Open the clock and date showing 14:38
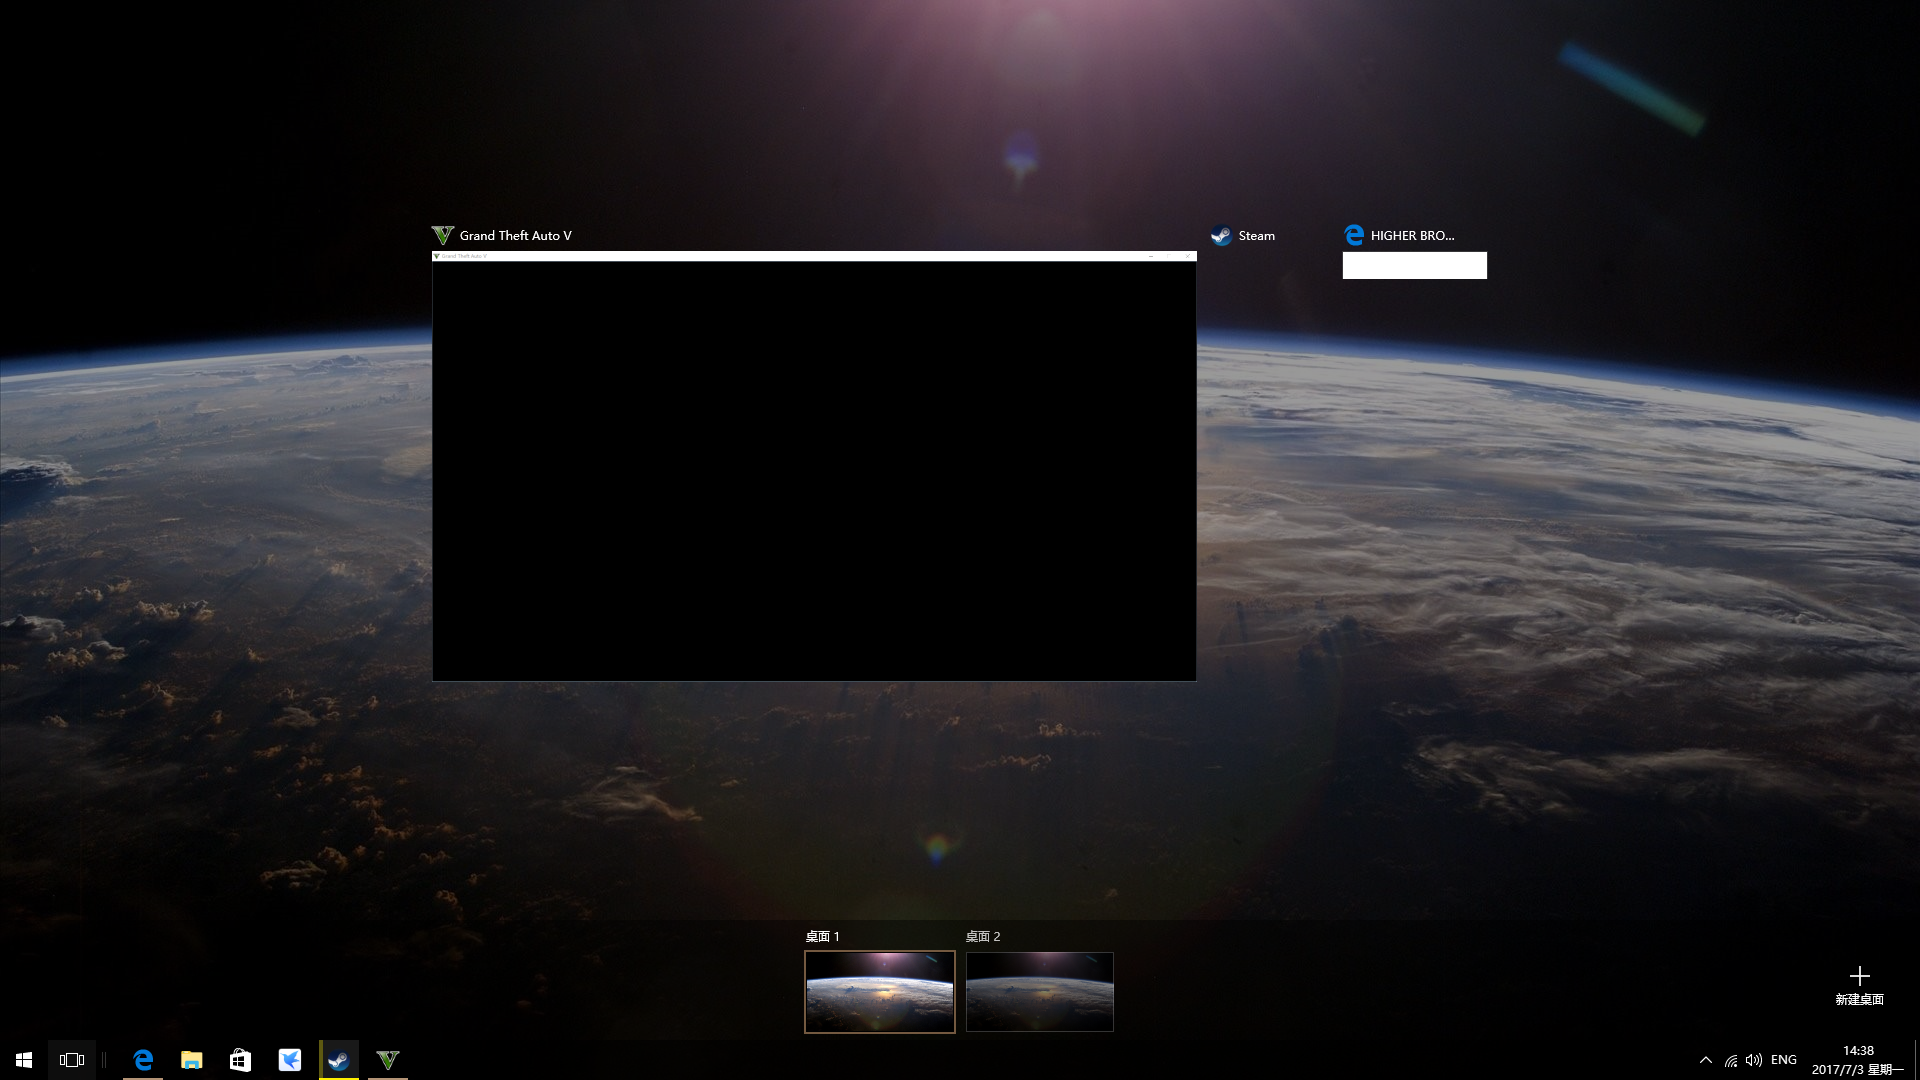Screen dimensions: 1920x1080 pyautogui.click(x=1858, y=1060)
